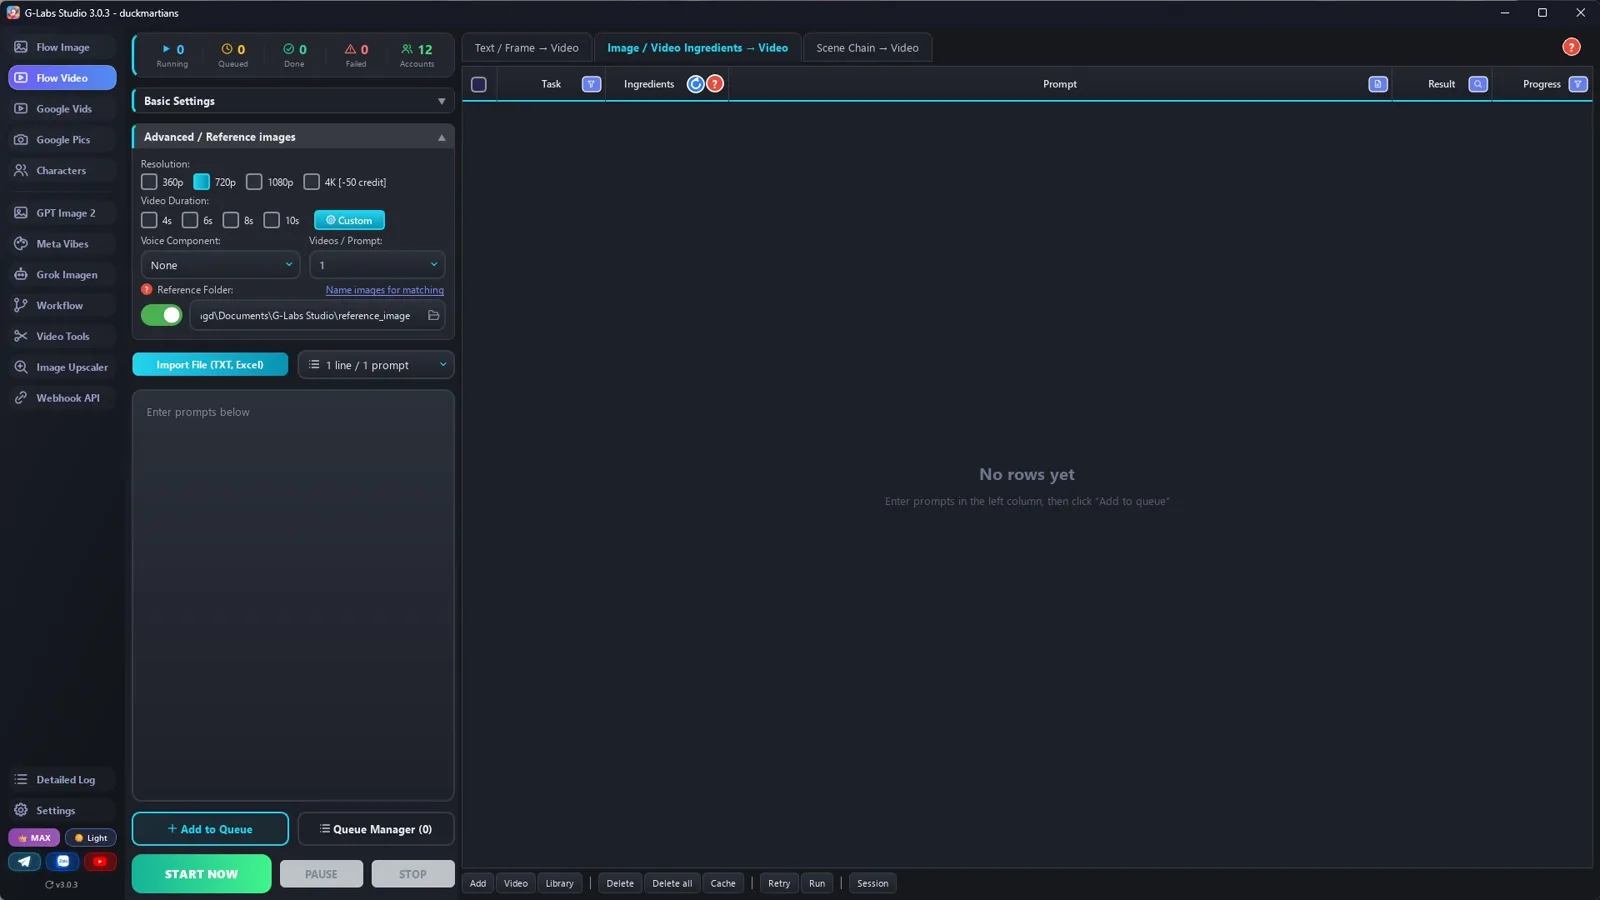
Task: Browse for reference folder icon
Action: click(x=433, y=316)
